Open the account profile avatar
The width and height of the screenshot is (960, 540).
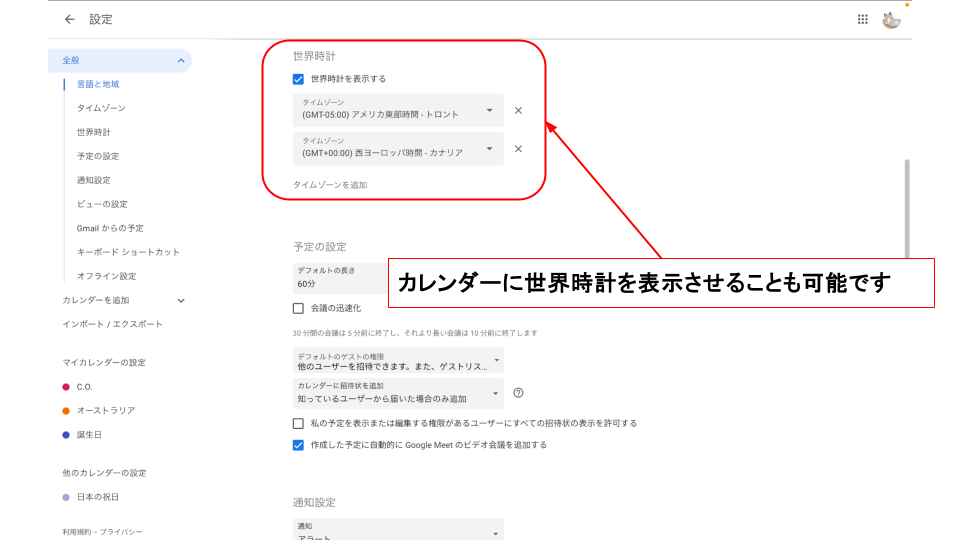[x=891, y=19]
